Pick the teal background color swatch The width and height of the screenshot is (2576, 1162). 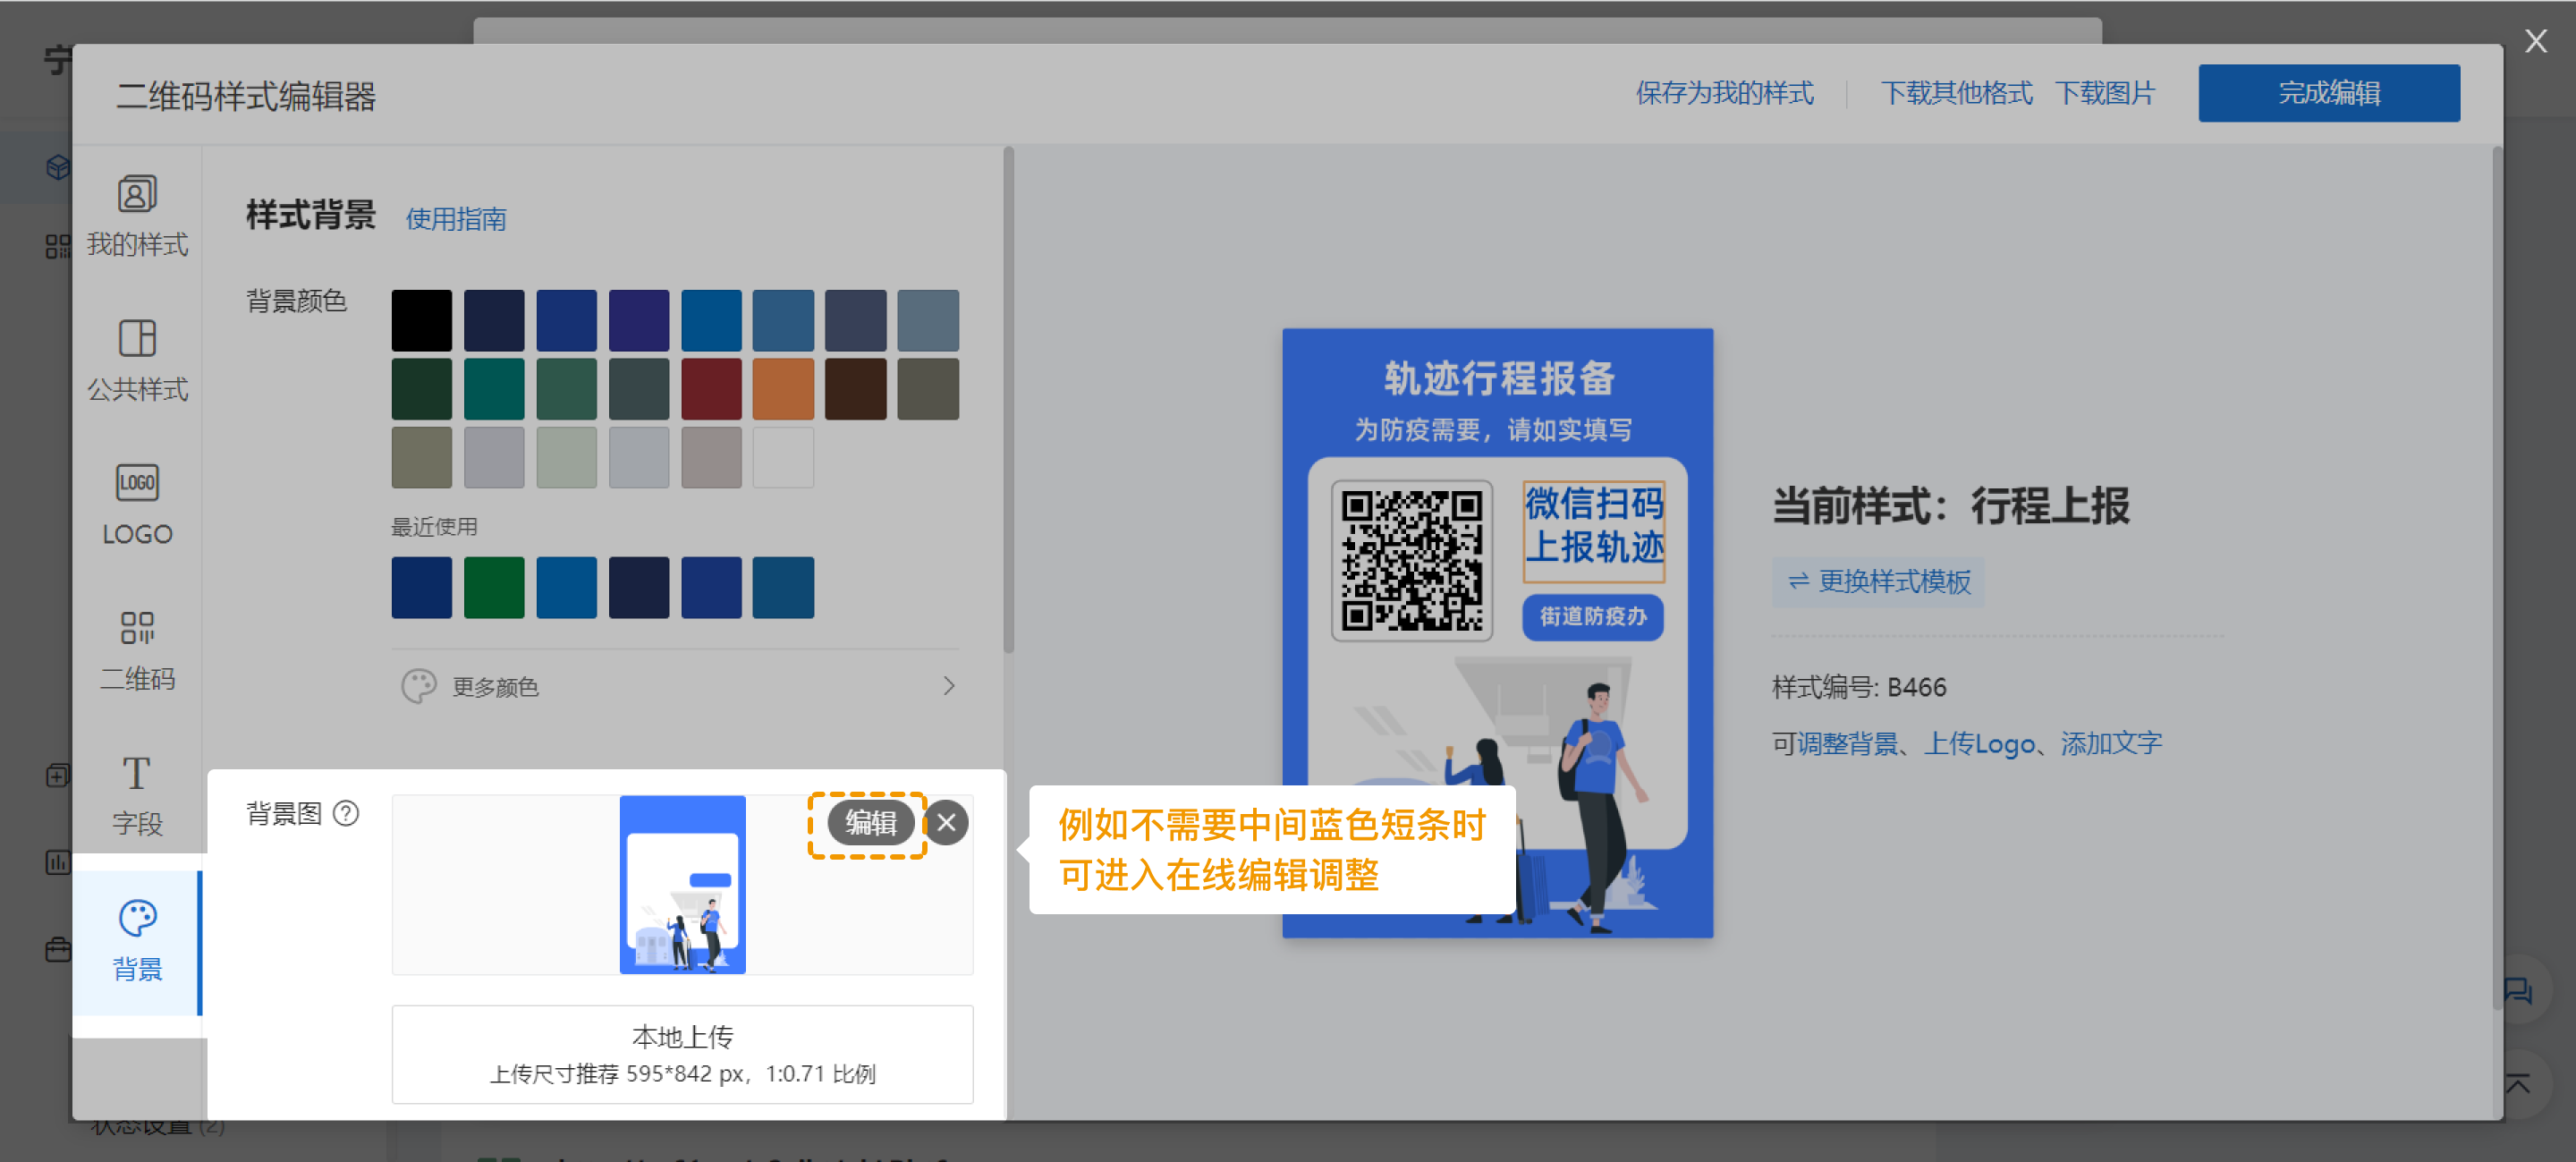point(494,389)
